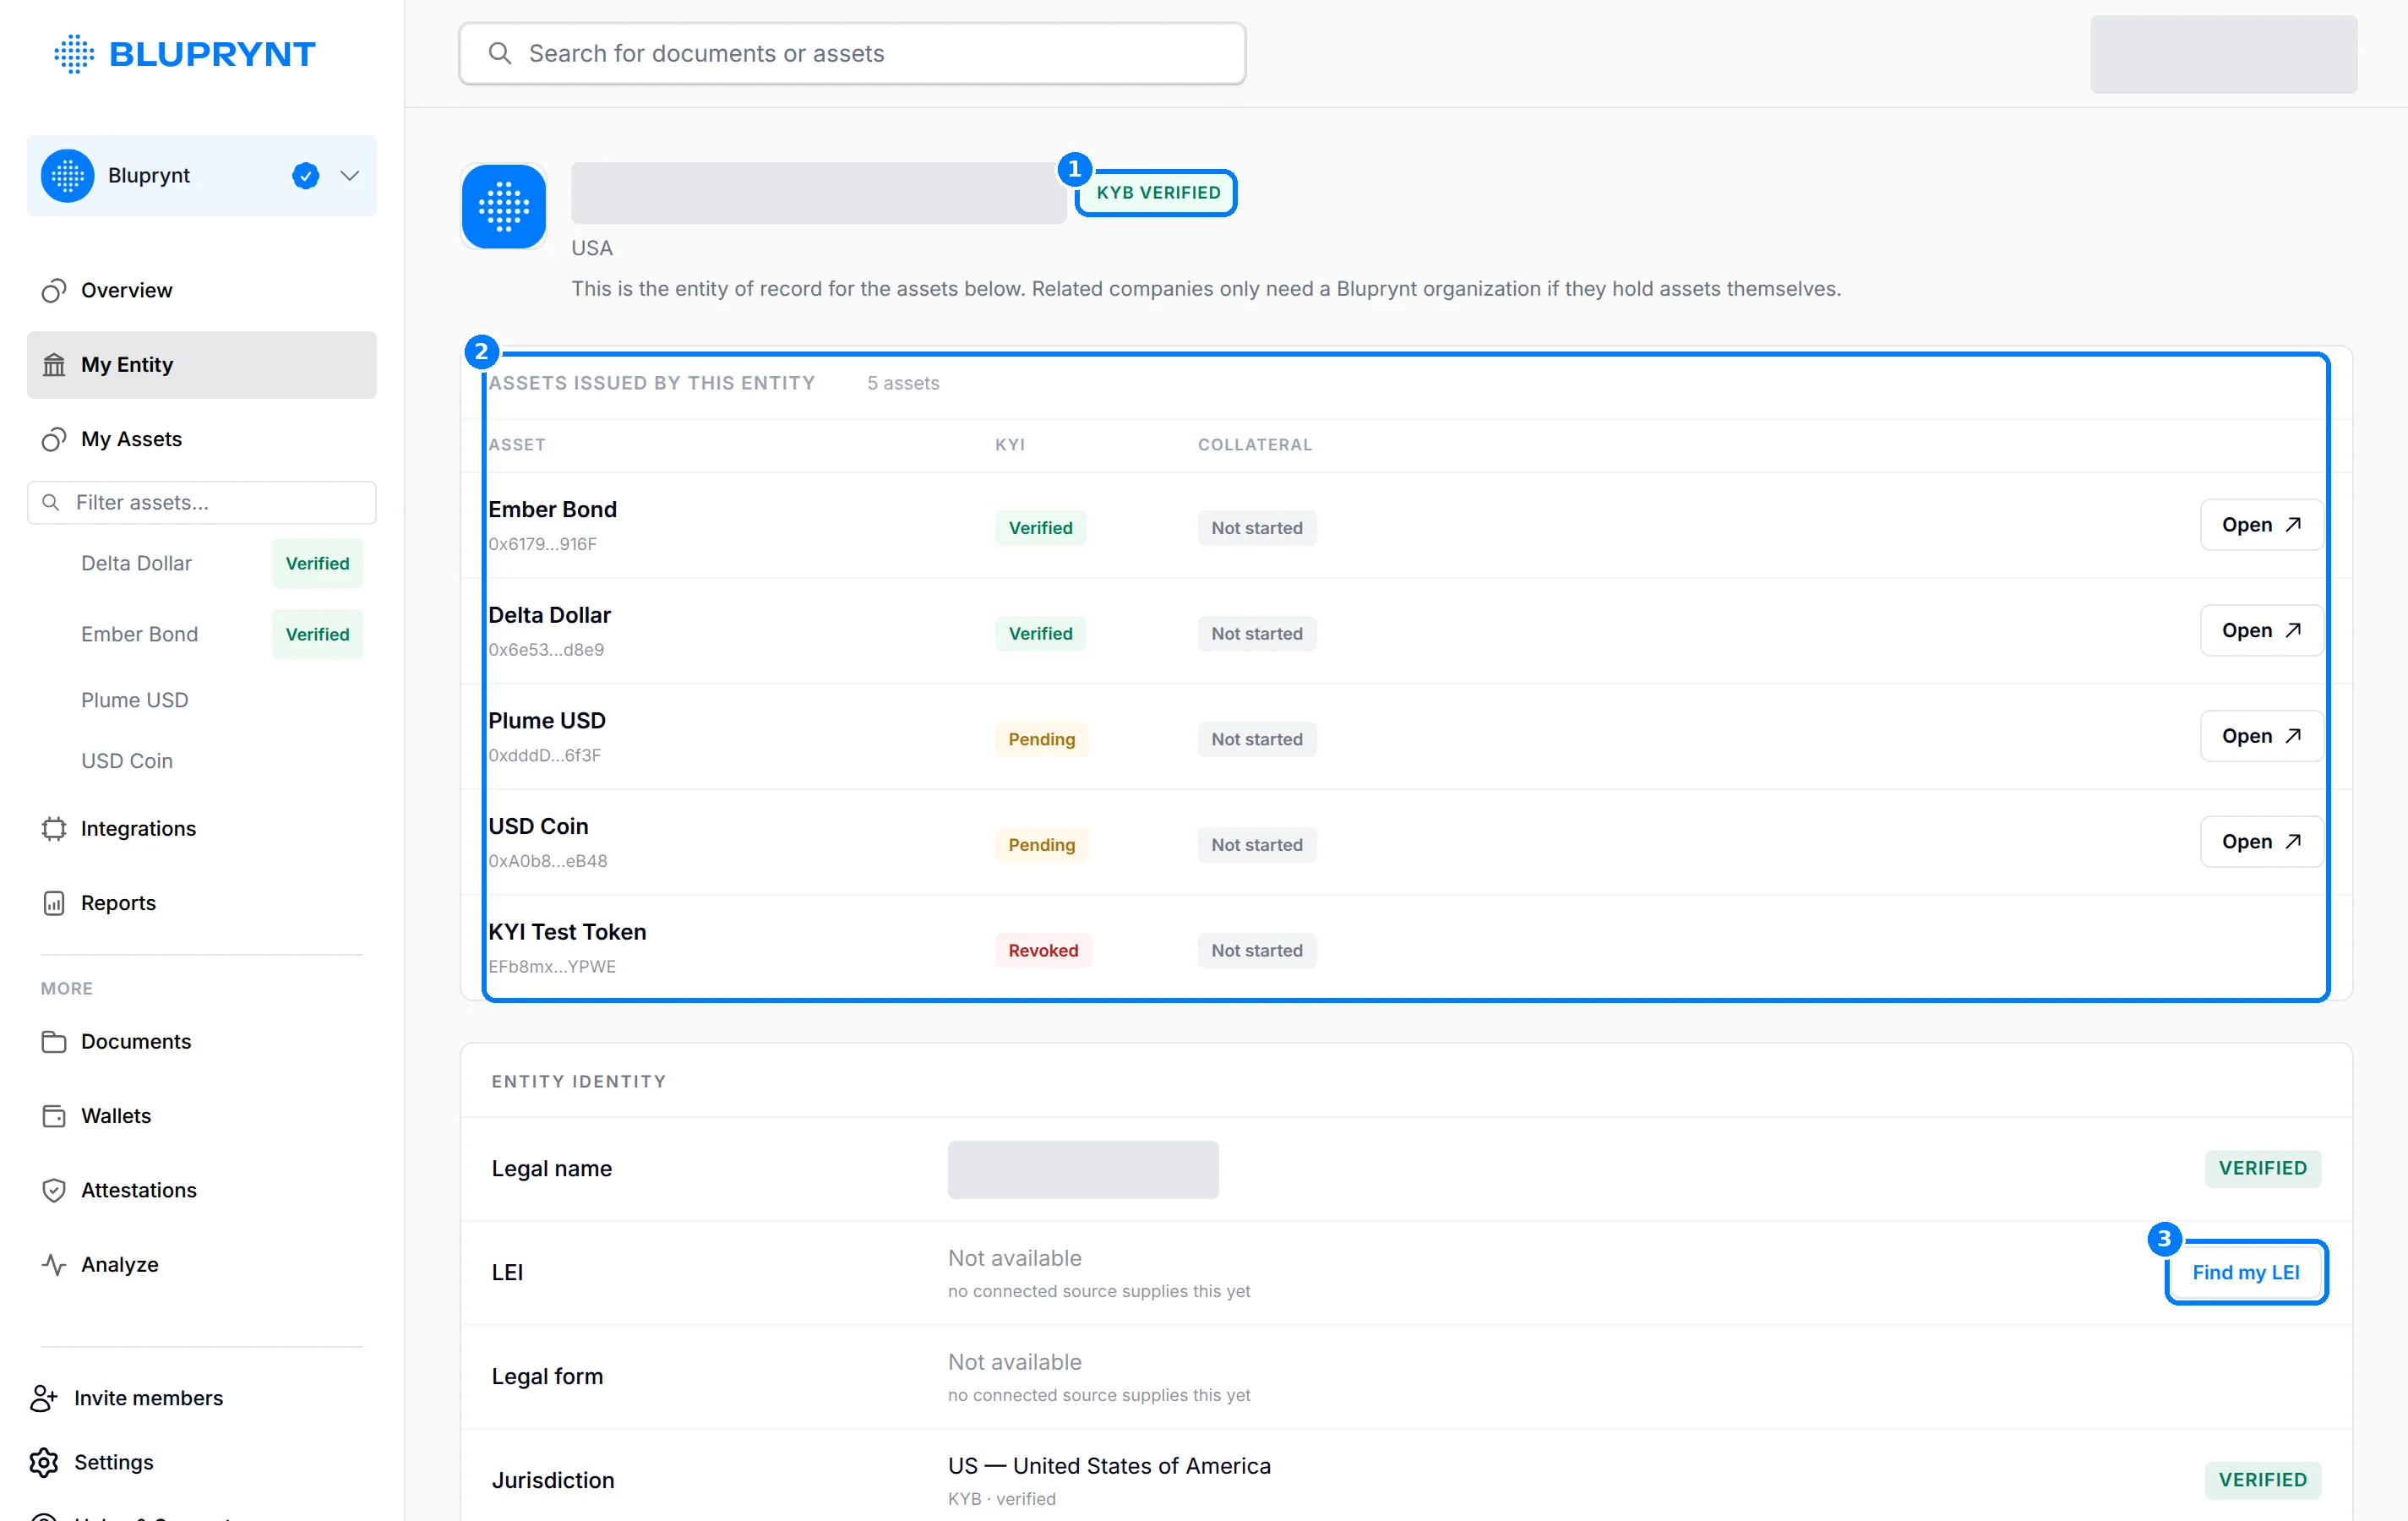
Task: Click the My Entity bank icon
Action: [x=54, y=365]
